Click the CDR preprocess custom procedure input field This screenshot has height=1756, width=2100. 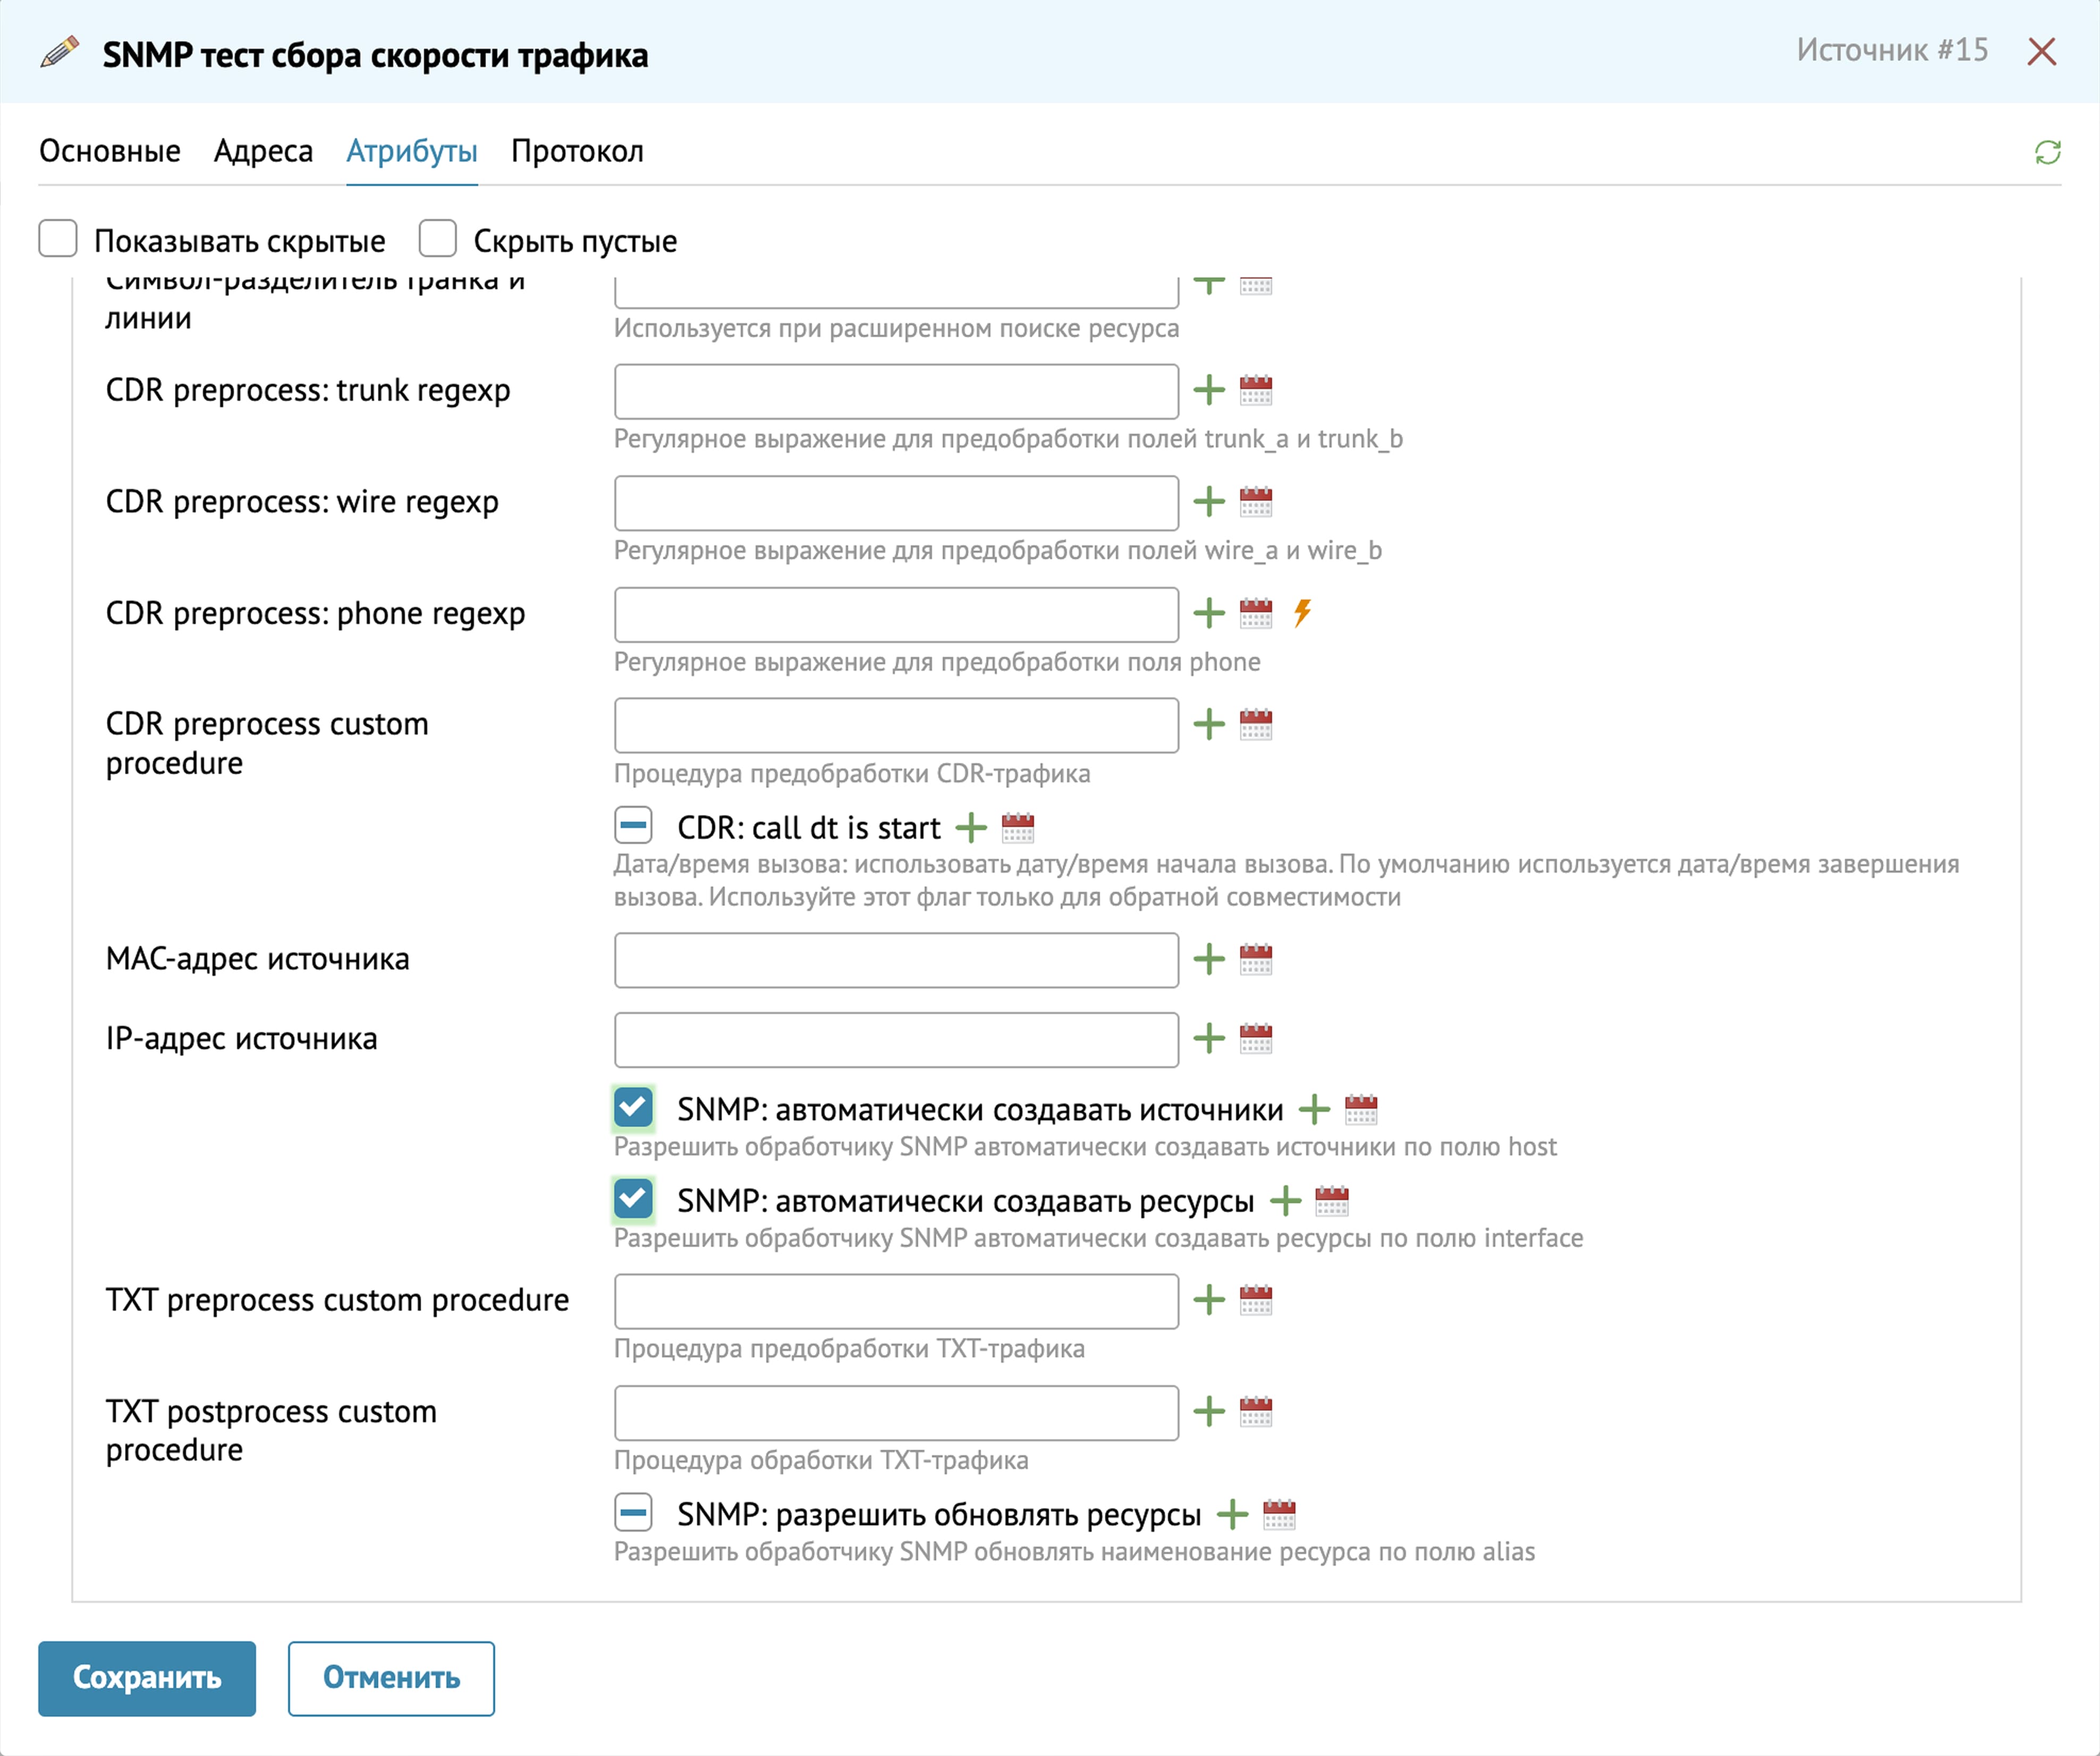click(x=896, y=725)
